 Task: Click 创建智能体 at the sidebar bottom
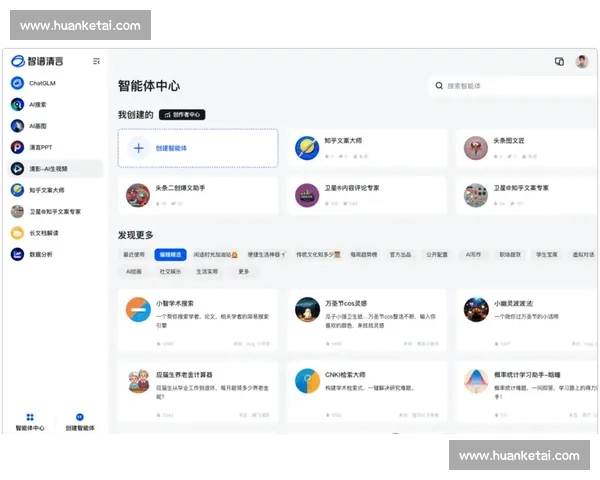(x=80, y=422)
